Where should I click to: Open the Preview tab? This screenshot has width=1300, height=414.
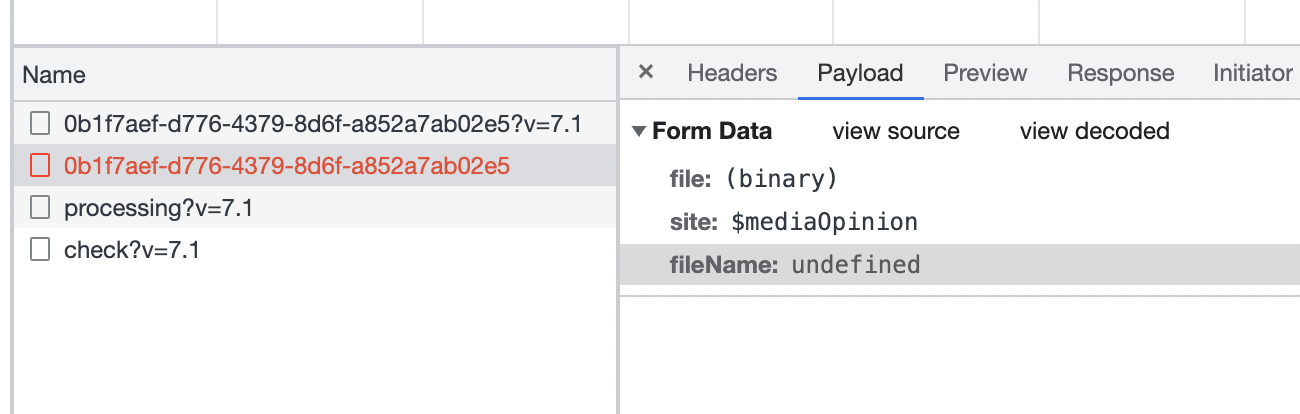coord(985,73)
